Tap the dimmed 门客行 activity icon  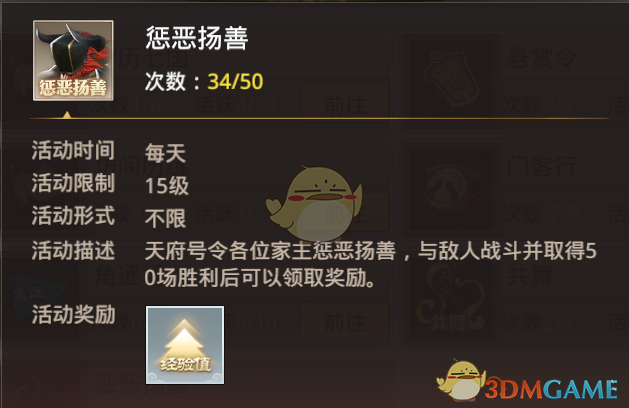point(452,189)
